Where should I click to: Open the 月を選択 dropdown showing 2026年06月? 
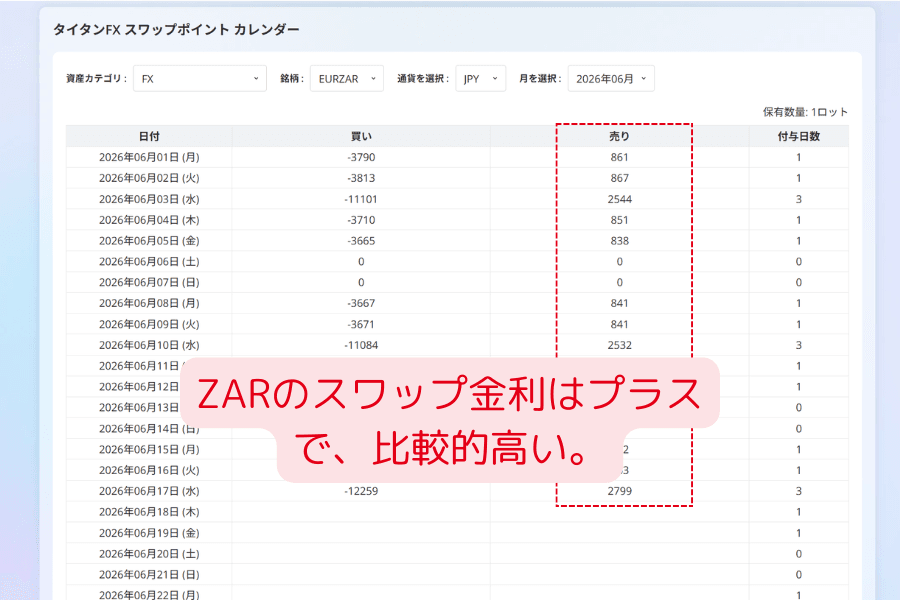pos(611,79)
